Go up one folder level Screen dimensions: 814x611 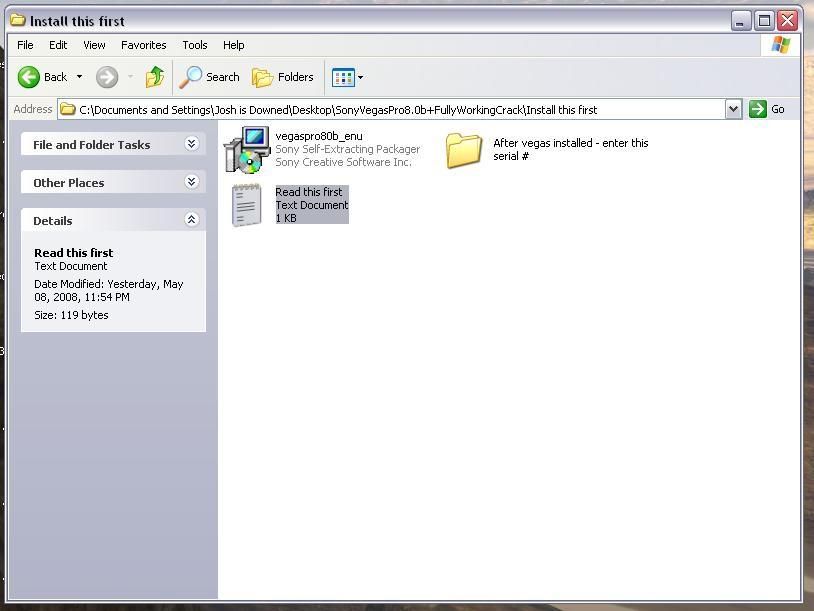tap(155, 77)
